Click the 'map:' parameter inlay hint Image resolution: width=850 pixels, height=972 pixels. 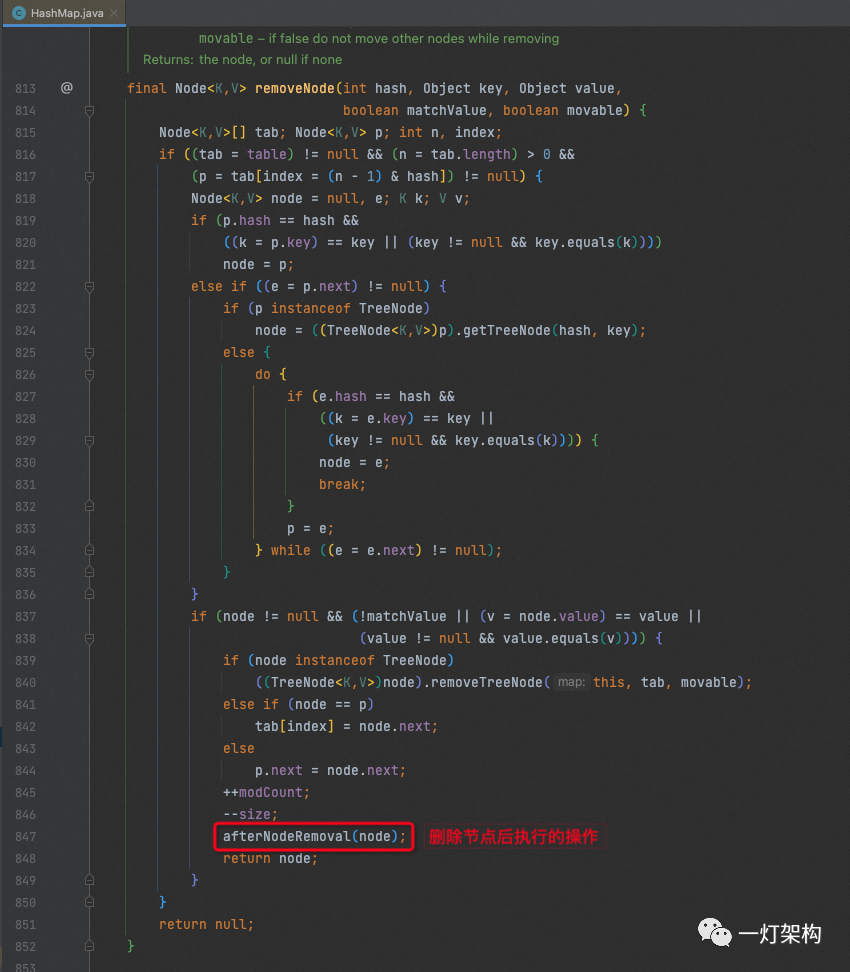pyautogui.click(x=571, y=683)
